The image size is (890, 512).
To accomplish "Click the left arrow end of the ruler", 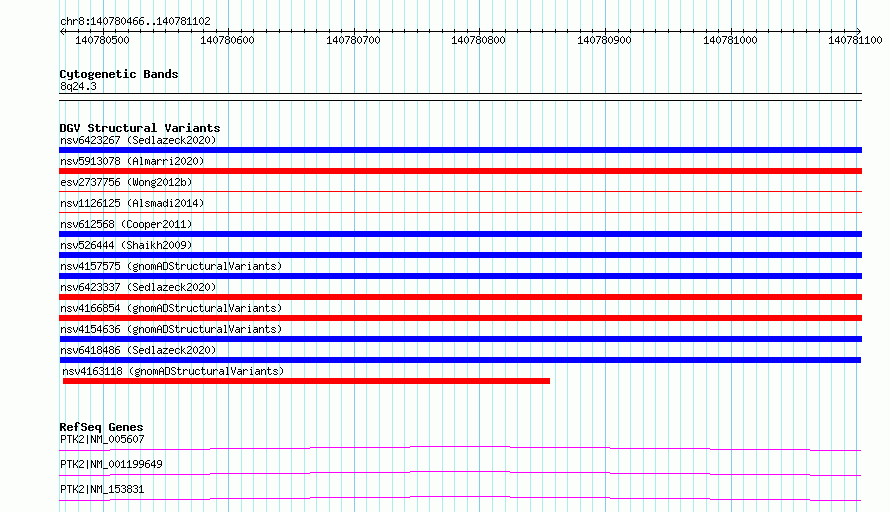I will [x=62, y=31].
